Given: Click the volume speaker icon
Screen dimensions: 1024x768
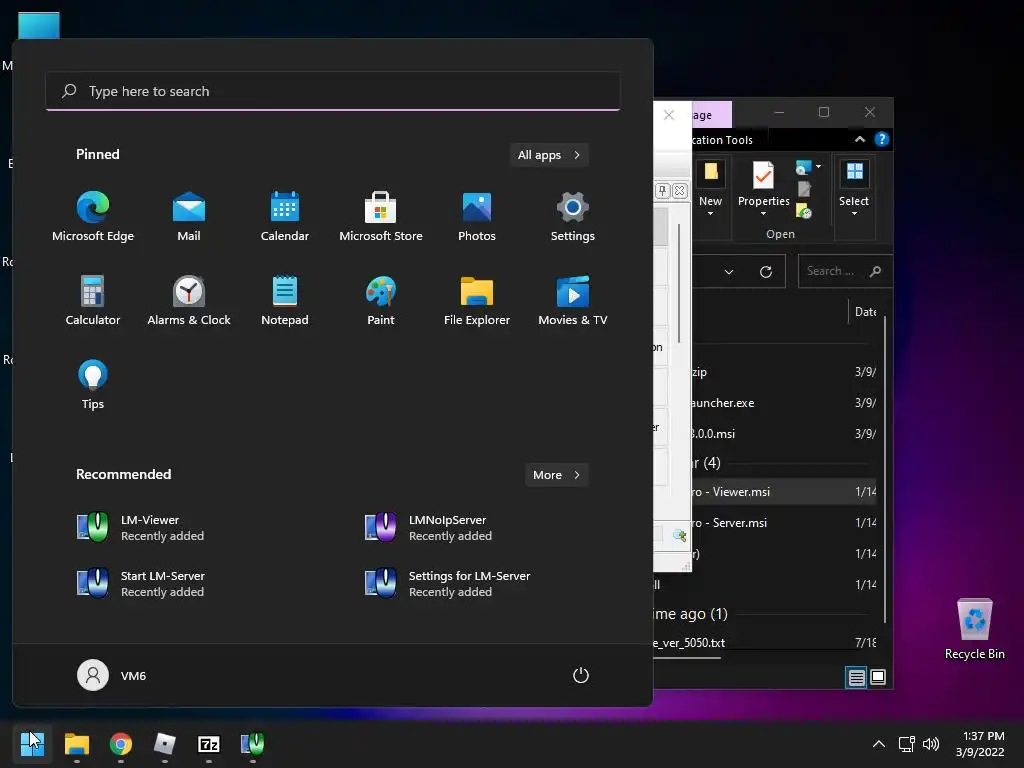Looking at the screenshot, I should (931, 744).
